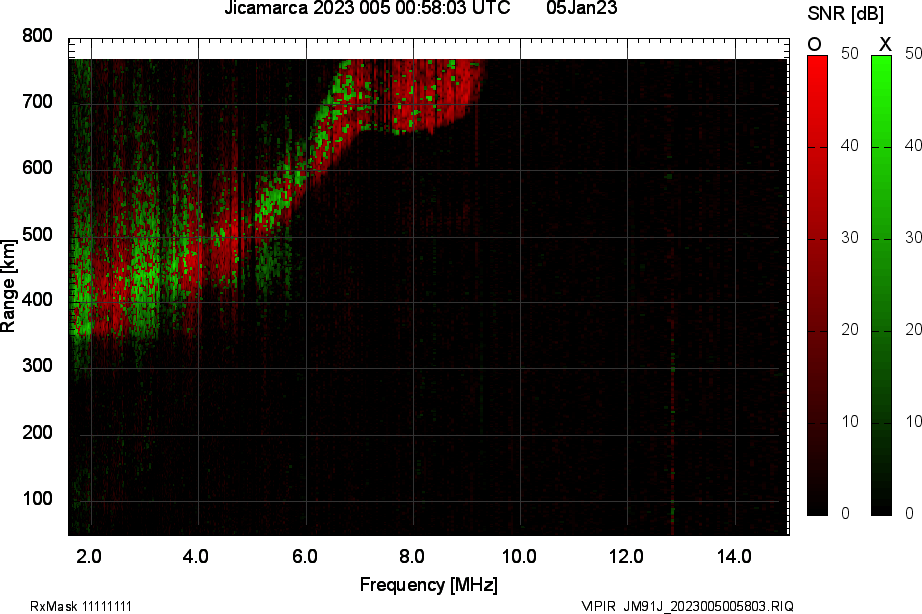Click the date label '05Jan23'

coord(582,8)
